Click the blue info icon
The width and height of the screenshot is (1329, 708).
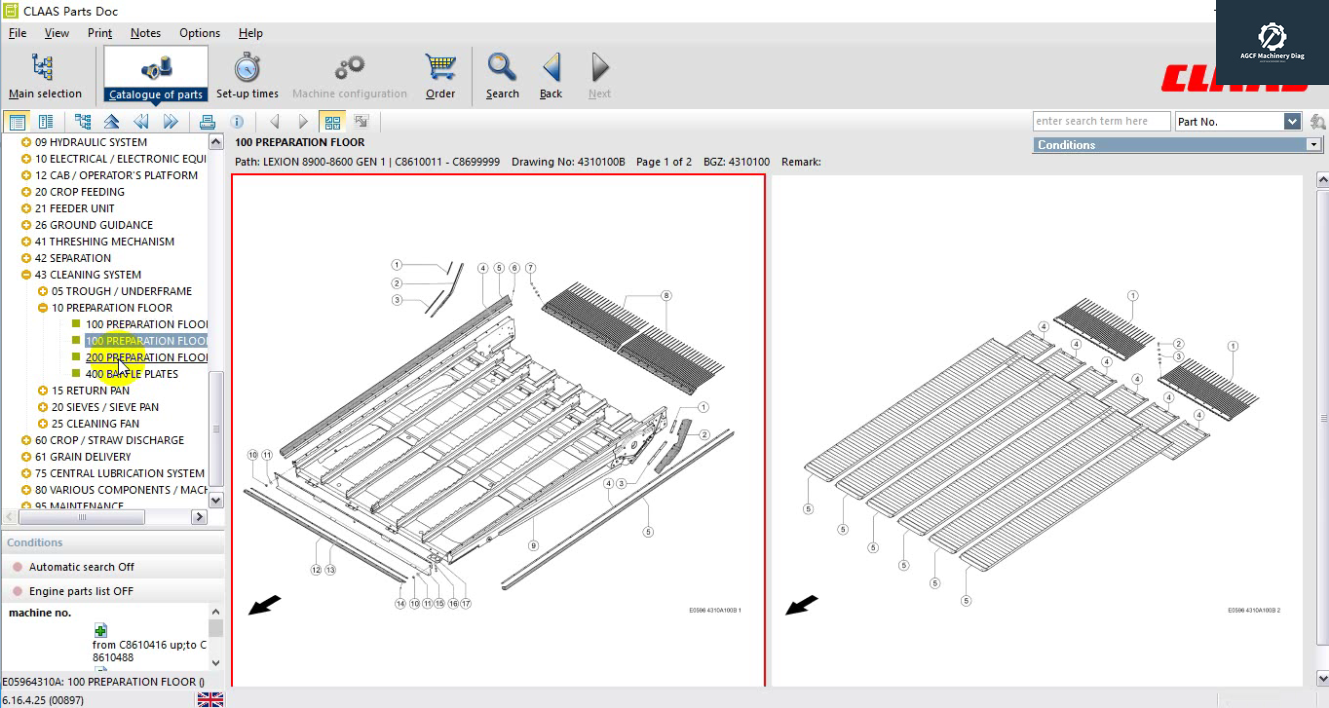[x=237, y=122]
